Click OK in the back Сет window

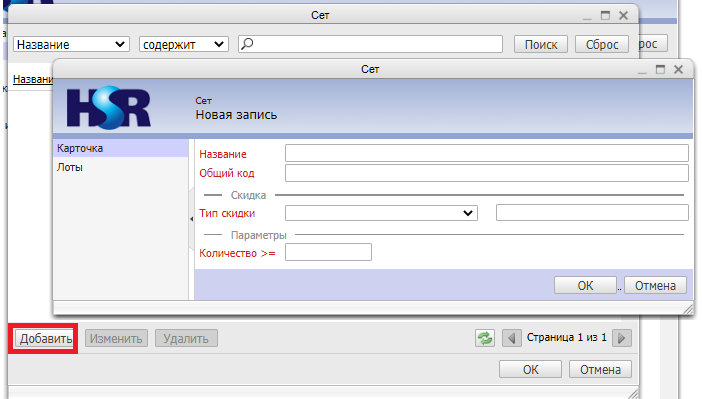click(531, 369)
